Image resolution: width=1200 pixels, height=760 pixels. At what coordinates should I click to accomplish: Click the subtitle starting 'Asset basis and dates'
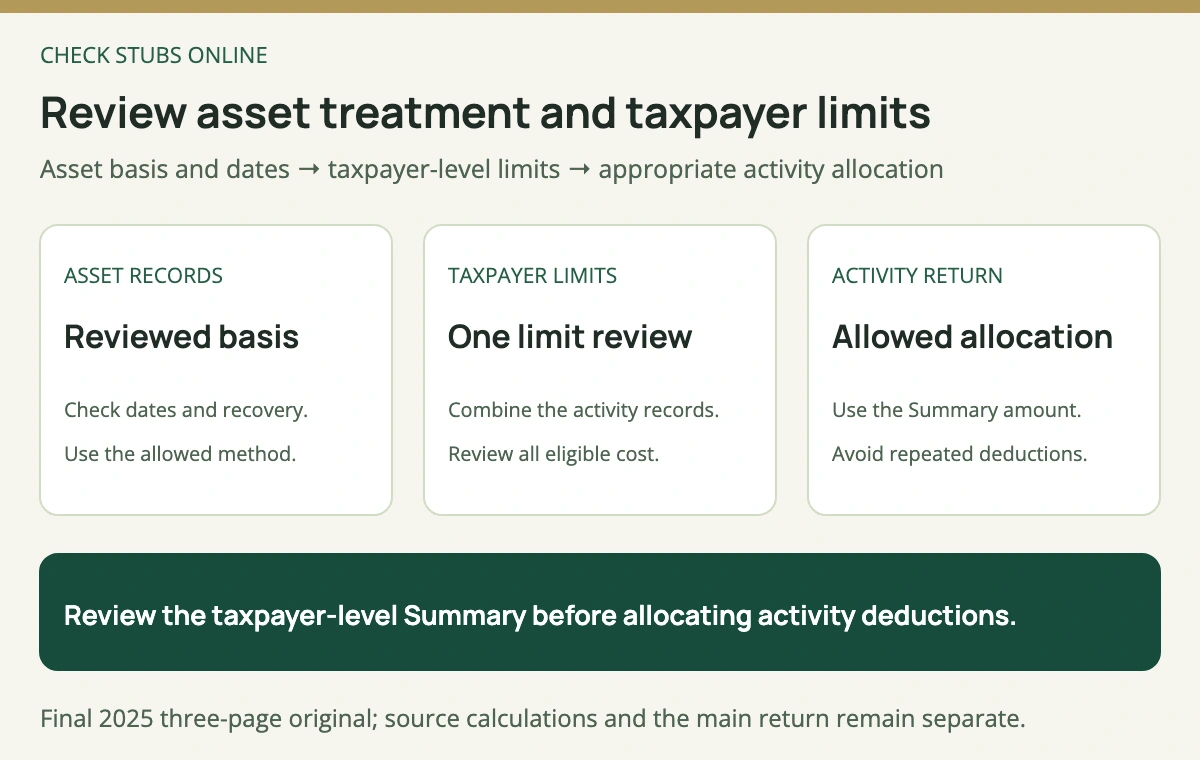coord(492,169)
